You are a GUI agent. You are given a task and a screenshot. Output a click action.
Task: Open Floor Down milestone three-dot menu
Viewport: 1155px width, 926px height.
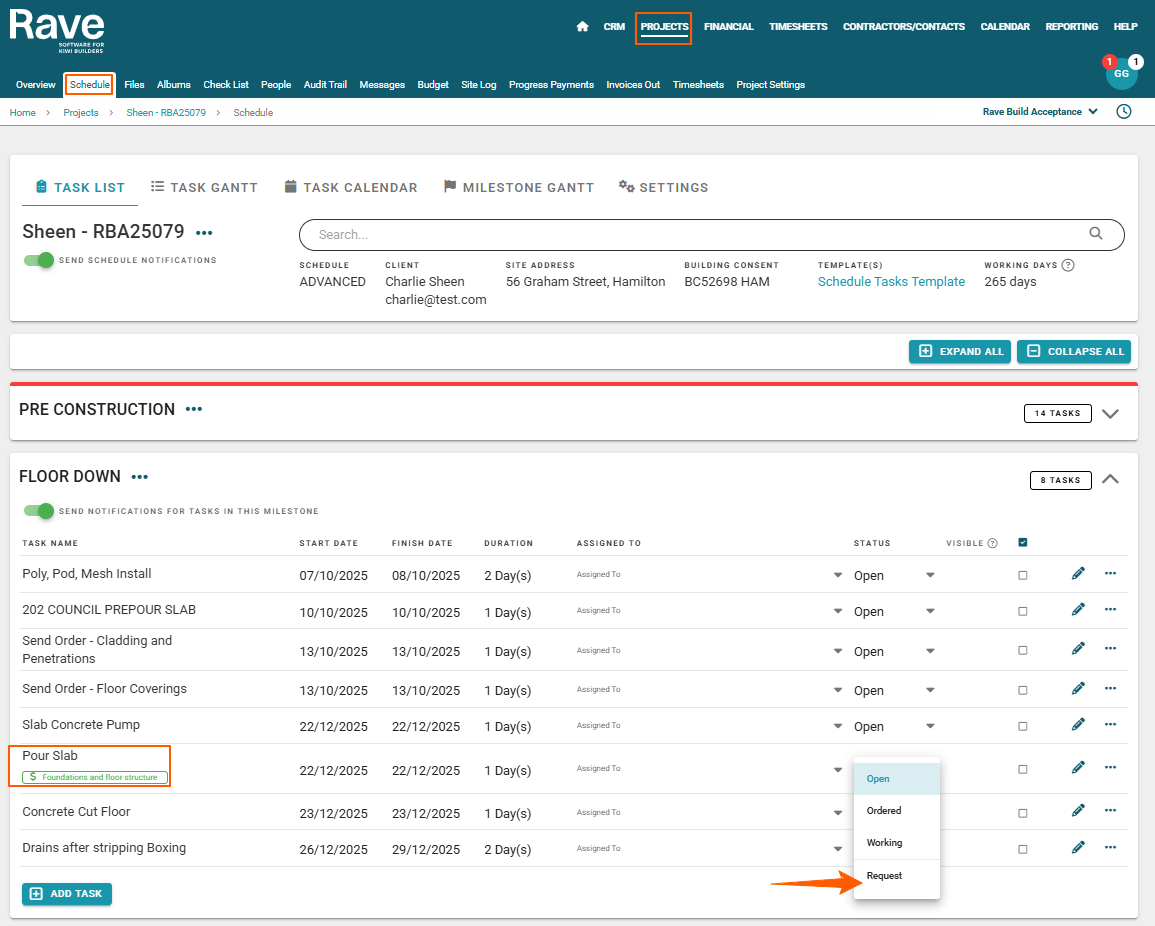pyautogui.click(x=140, y=477)
